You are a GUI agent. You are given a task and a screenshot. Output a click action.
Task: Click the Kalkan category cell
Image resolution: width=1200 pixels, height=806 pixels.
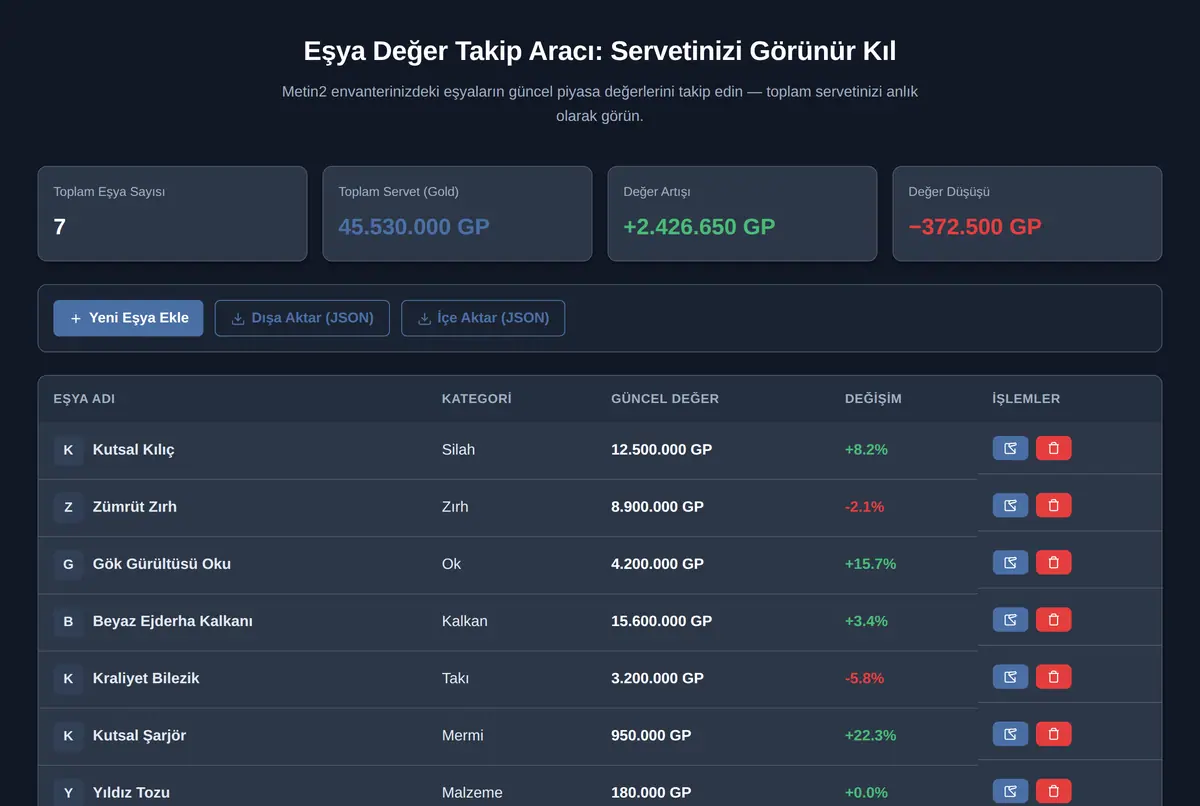click(465, 621)
